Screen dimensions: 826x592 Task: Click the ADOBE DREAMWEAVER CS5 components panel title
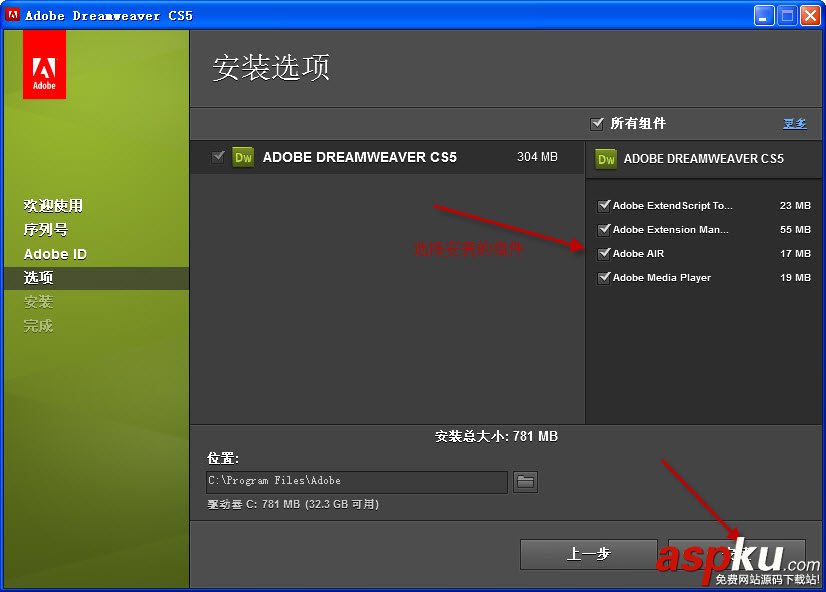click(703, 159)
